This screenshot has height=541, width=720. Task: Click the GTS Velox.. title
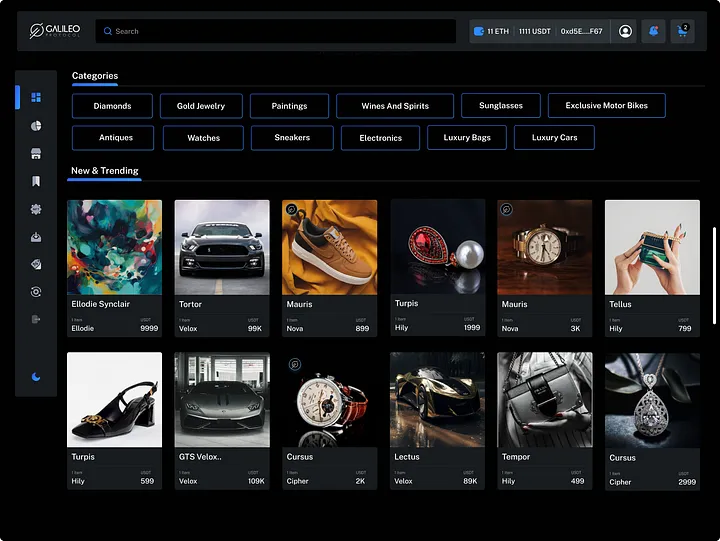tap(200, 457)
